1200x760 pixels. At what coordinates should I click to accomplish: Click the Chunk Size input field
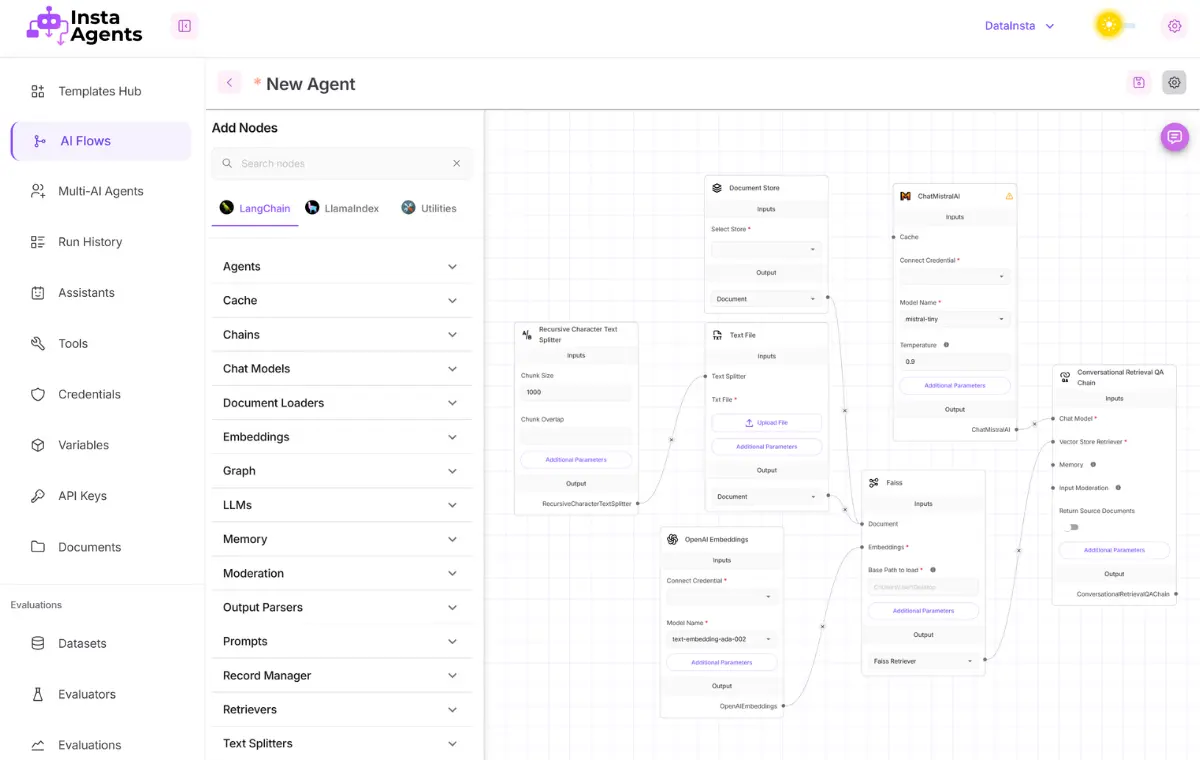coord(576,392)
